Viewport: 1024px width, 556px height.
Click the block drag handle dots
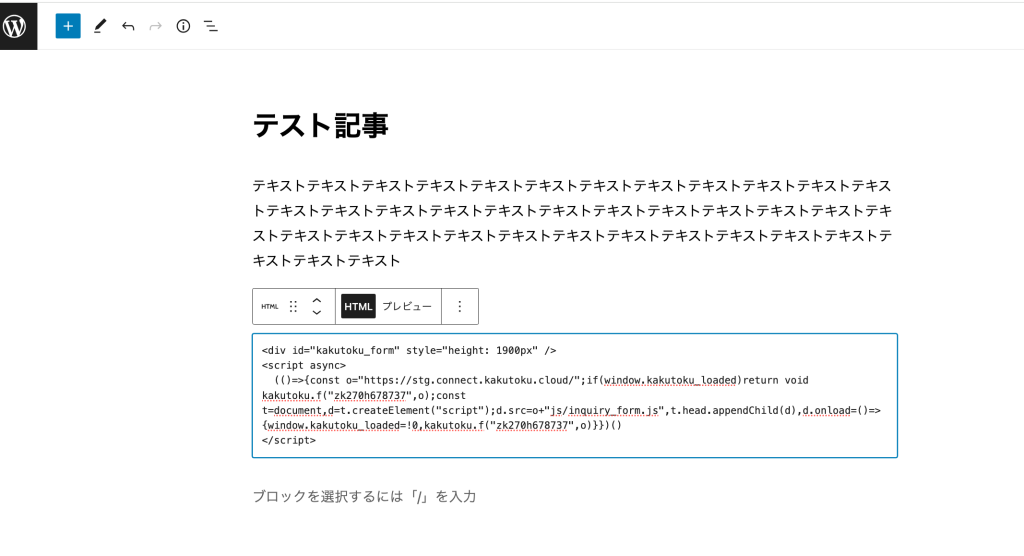(x=293, y=307)
